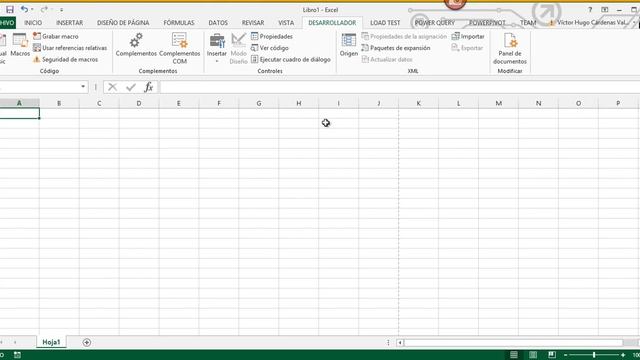Click the Save icon in quick access toolbar

pyautogui.click(x=10, y=9)
